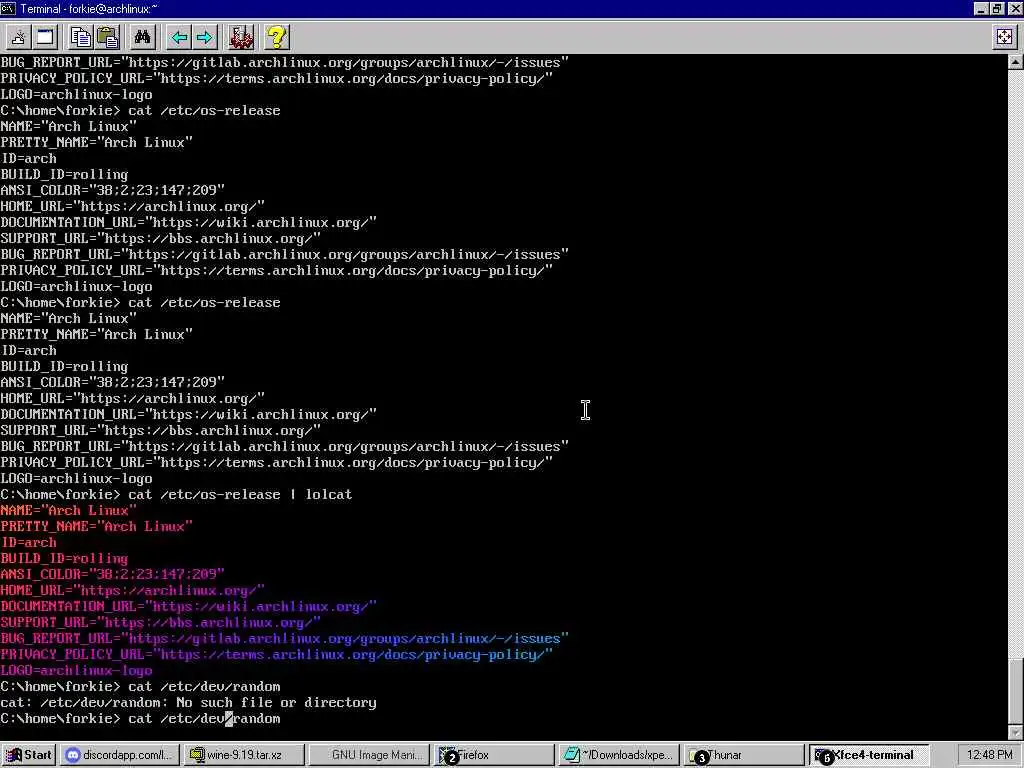
Task: Click scrollbar down arrow
Action: tap(1016, 733)
